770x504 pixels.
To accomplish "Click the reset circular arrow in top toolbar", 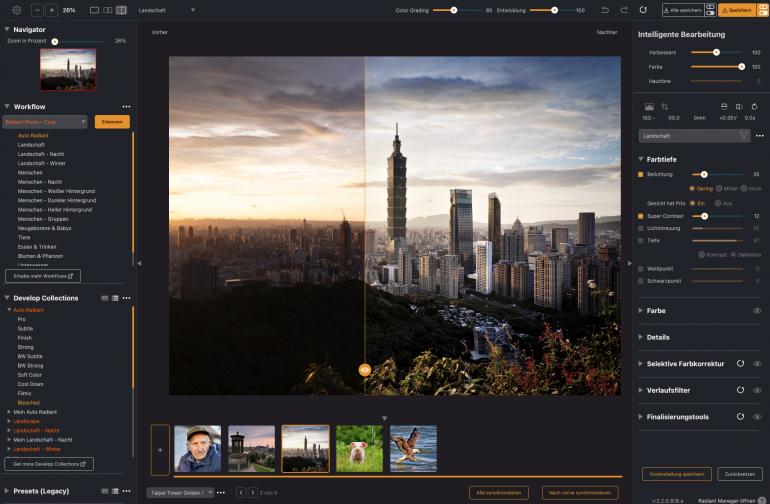I will (642, 10).
